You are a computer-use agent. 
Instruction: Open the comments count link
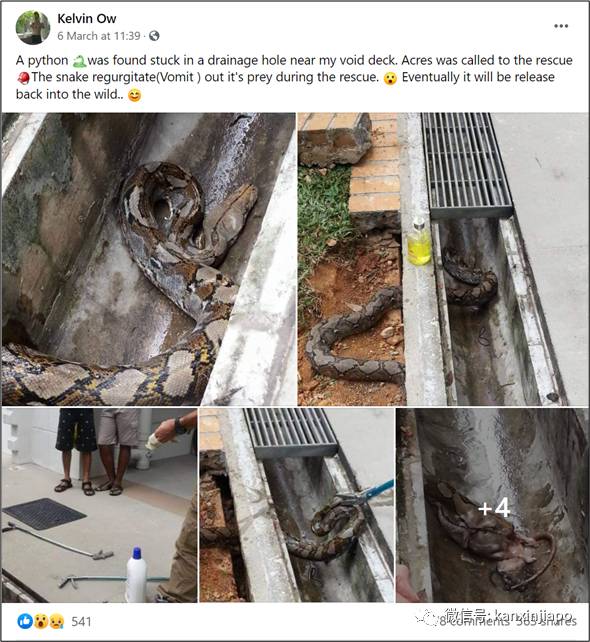click(x=475, y=622)
